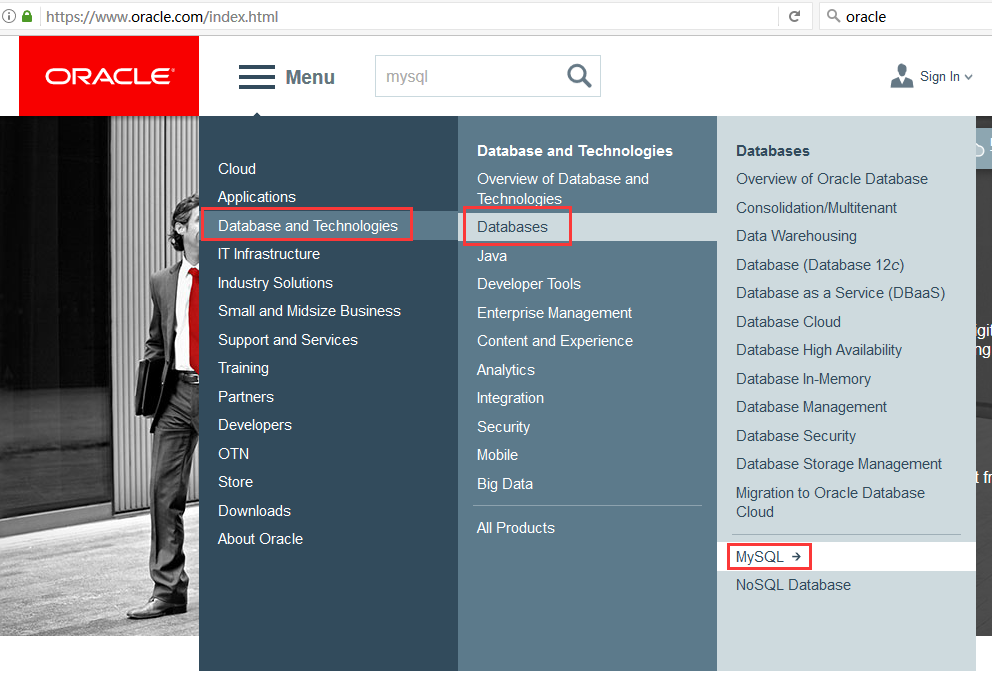The height and width of the screenshot is (677, 992).
Task: Select Training in the menu
Action: click(x=244, y=368)
